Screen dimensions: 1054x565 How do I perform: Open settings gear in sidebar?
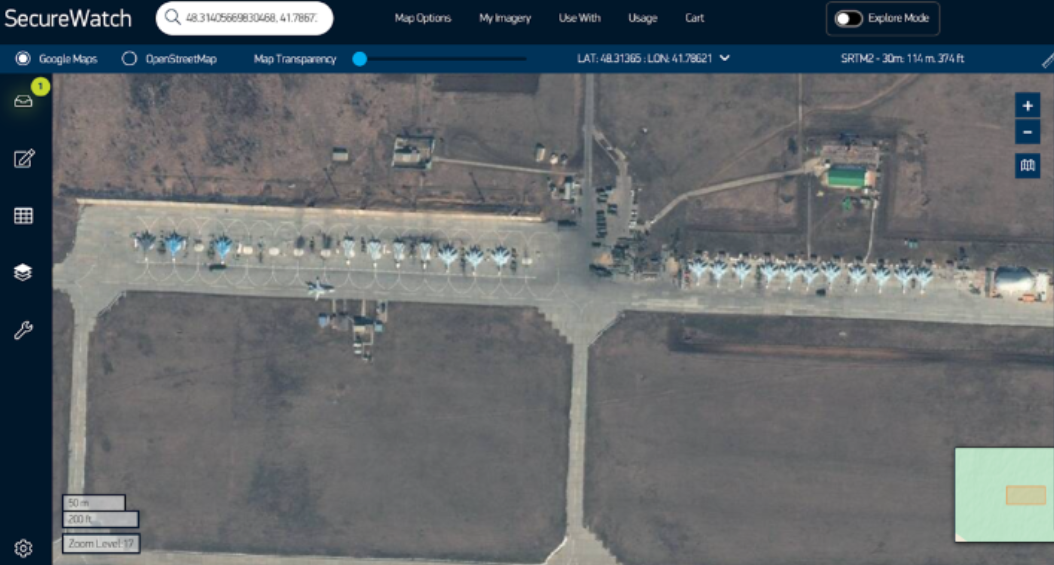pyautogui.click(x=23, y=547)
